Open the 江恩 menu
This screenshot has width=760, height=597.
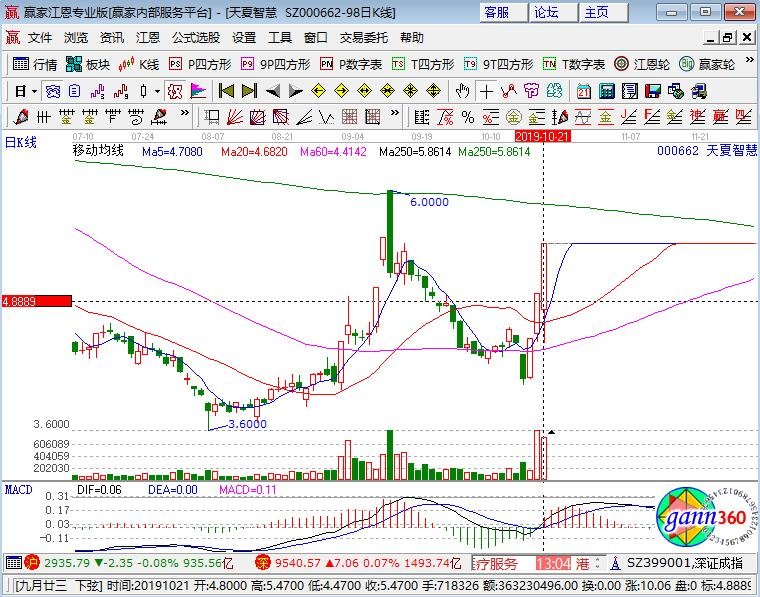tap(148, 38)
